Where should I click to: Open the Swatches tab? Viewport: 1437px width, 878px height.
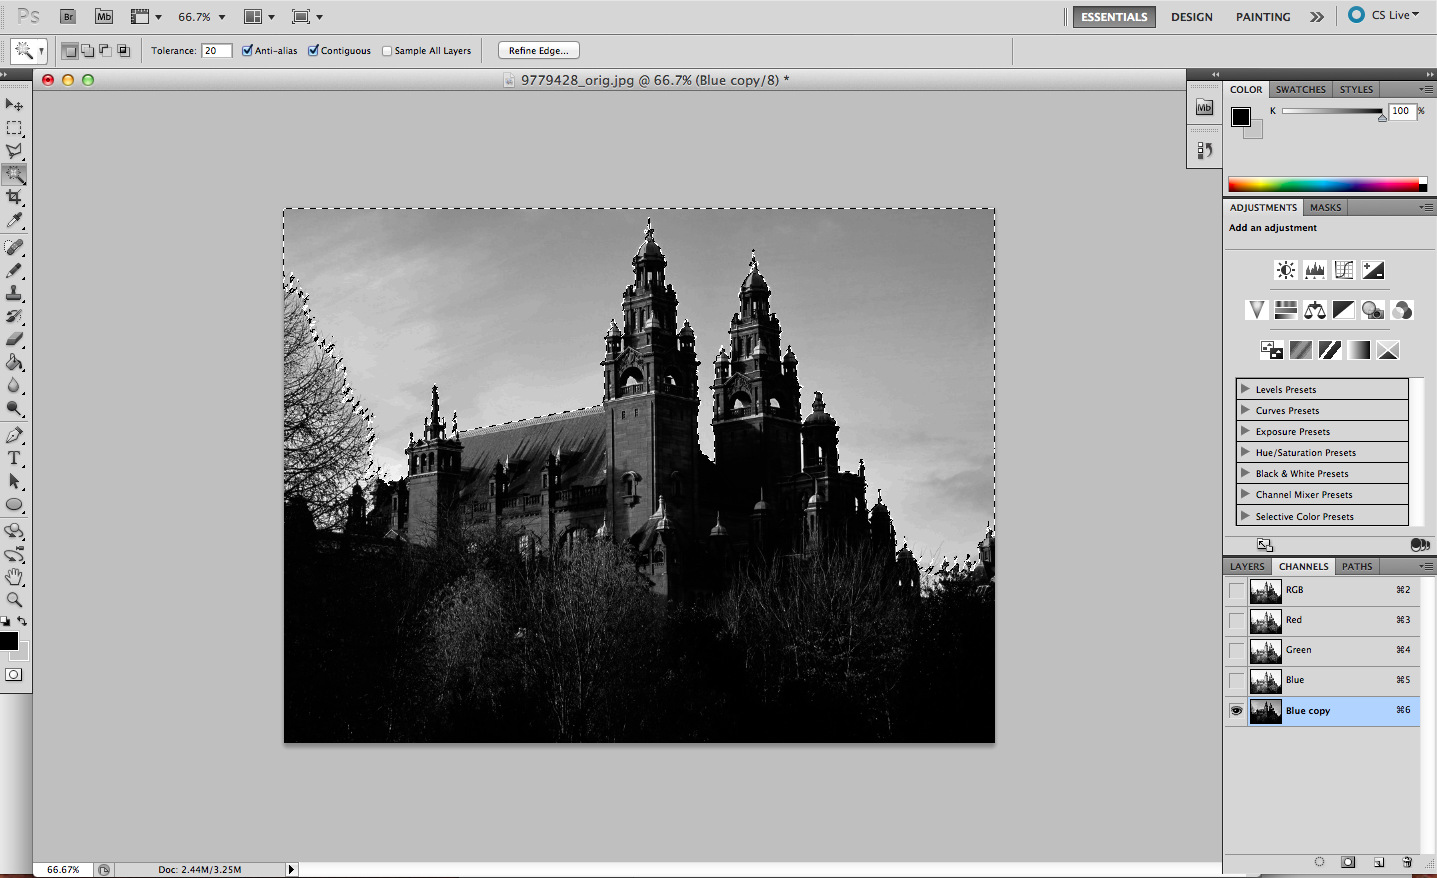[x=1300, y=89]
